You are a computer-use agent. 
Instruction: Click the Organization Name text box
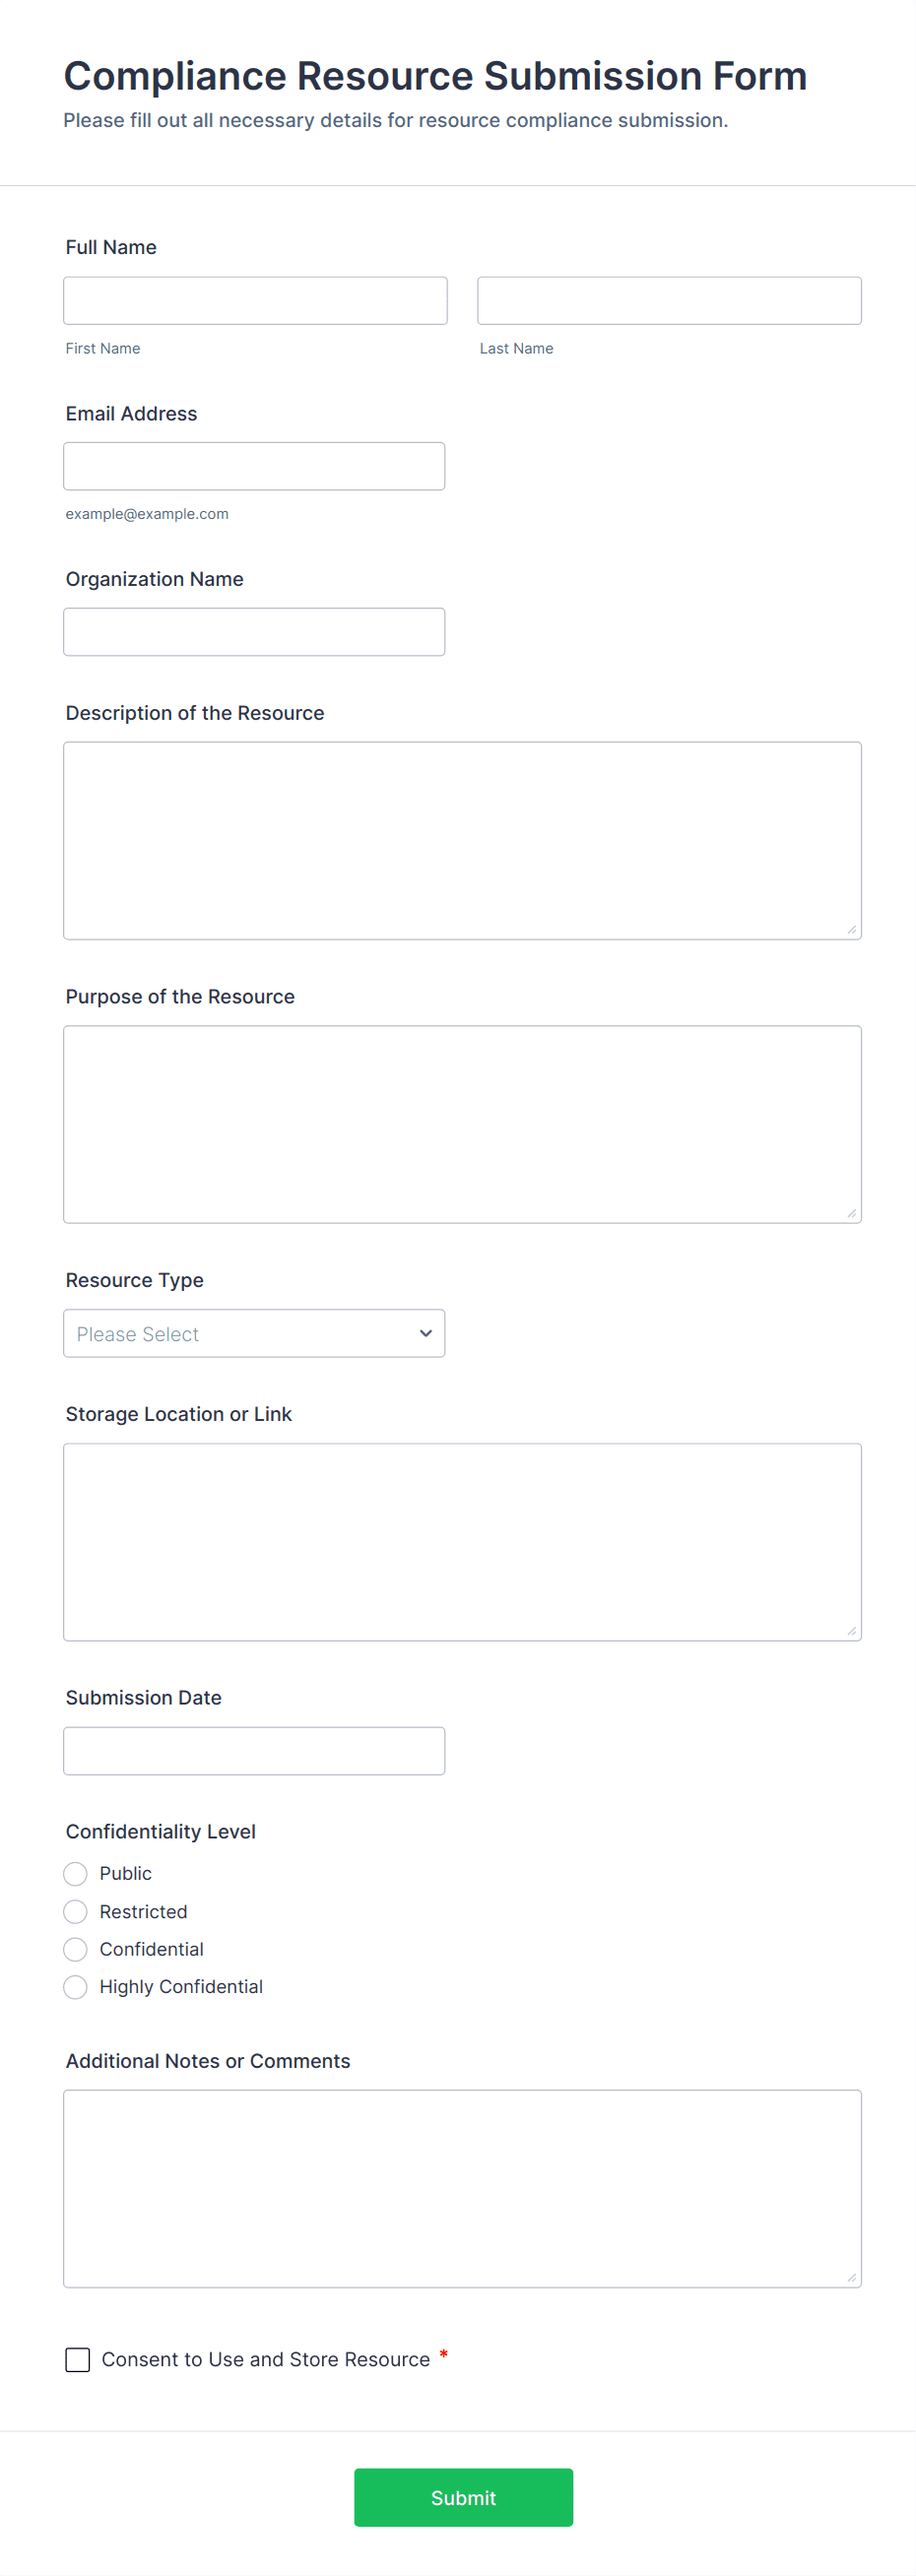[254, 632]
